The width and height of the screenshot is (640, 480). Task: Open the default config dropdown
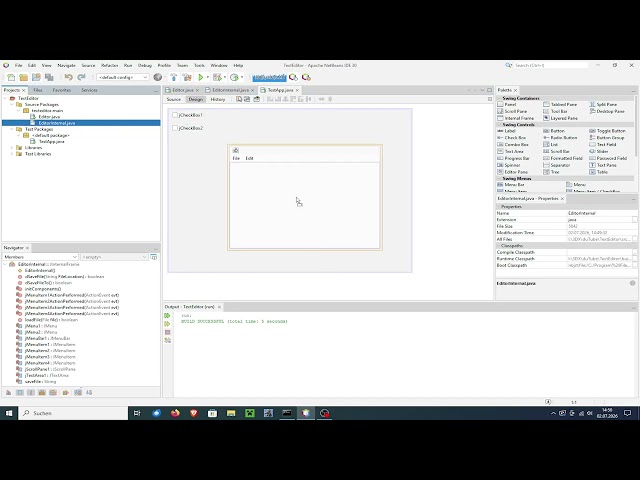coord(122,77)
